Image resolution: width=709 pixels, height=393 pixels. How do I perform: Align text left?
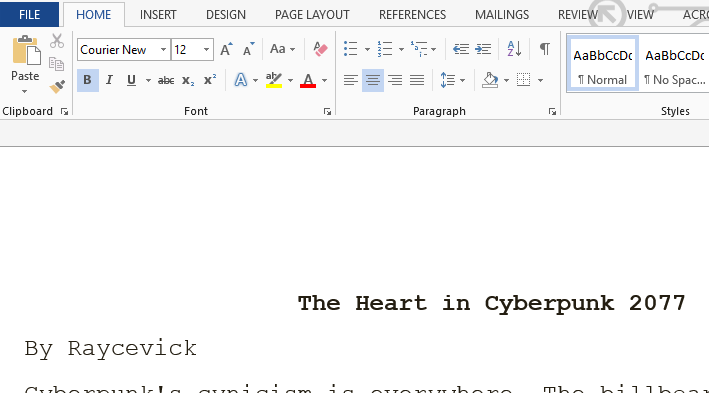pyautogui.click(x=350, y=80)
